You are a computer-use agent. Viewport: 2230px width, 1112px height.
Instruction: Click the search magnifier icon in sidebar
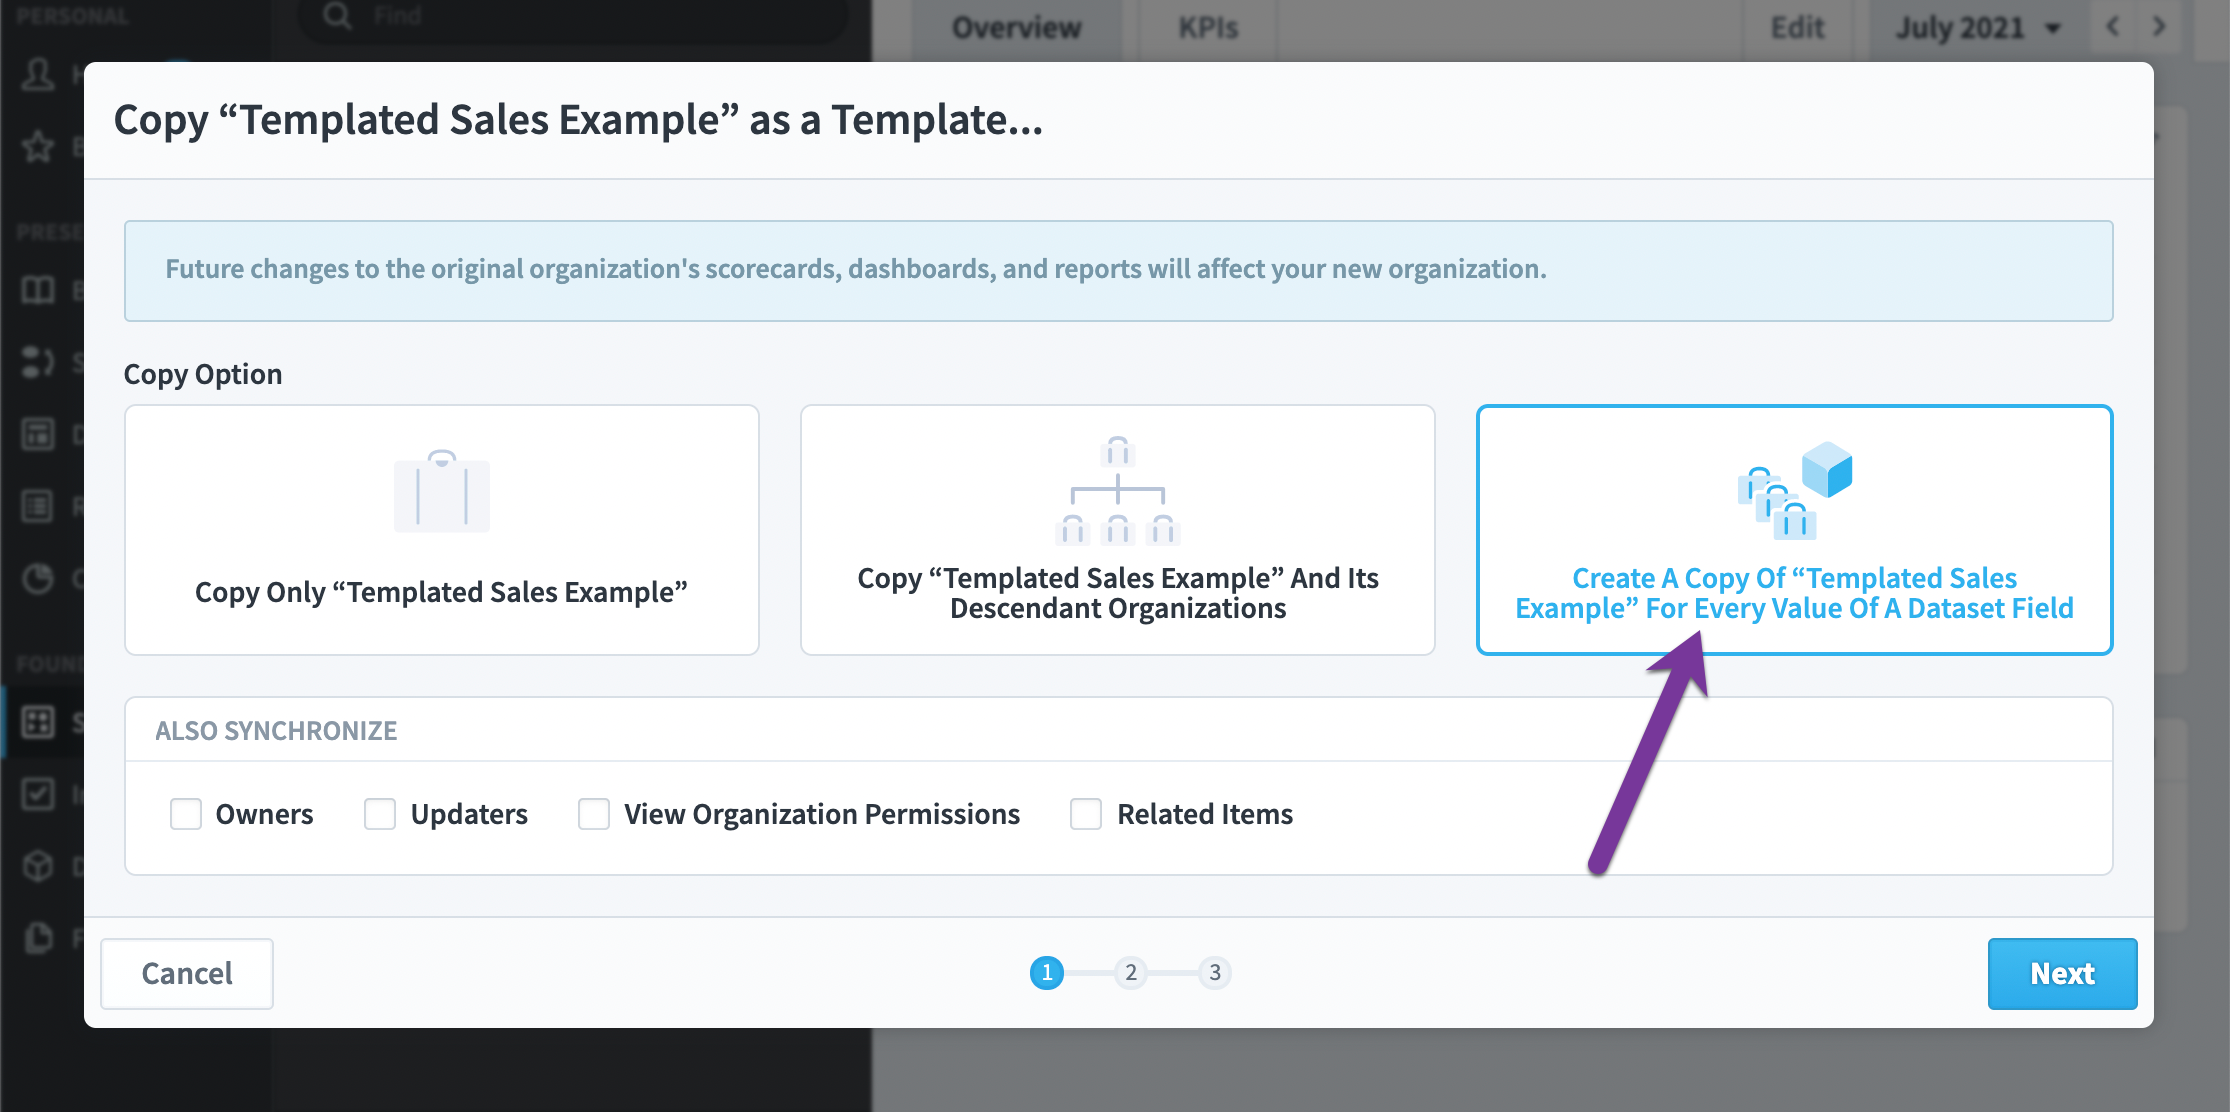338,16
